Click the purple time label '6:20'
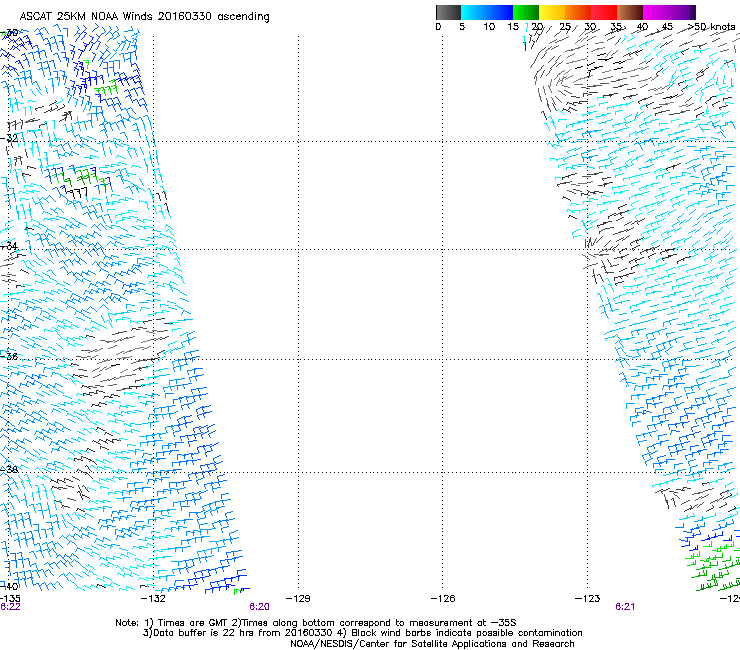Viewport: 740px width, 650px height. [x=259, y=607]
